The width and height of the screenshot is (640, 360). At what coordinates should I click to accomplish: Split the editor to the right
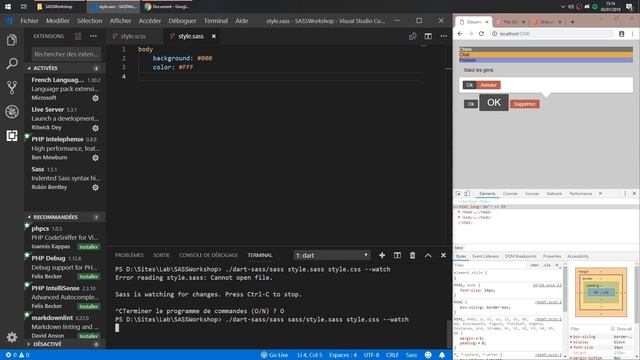click(428, 36)
